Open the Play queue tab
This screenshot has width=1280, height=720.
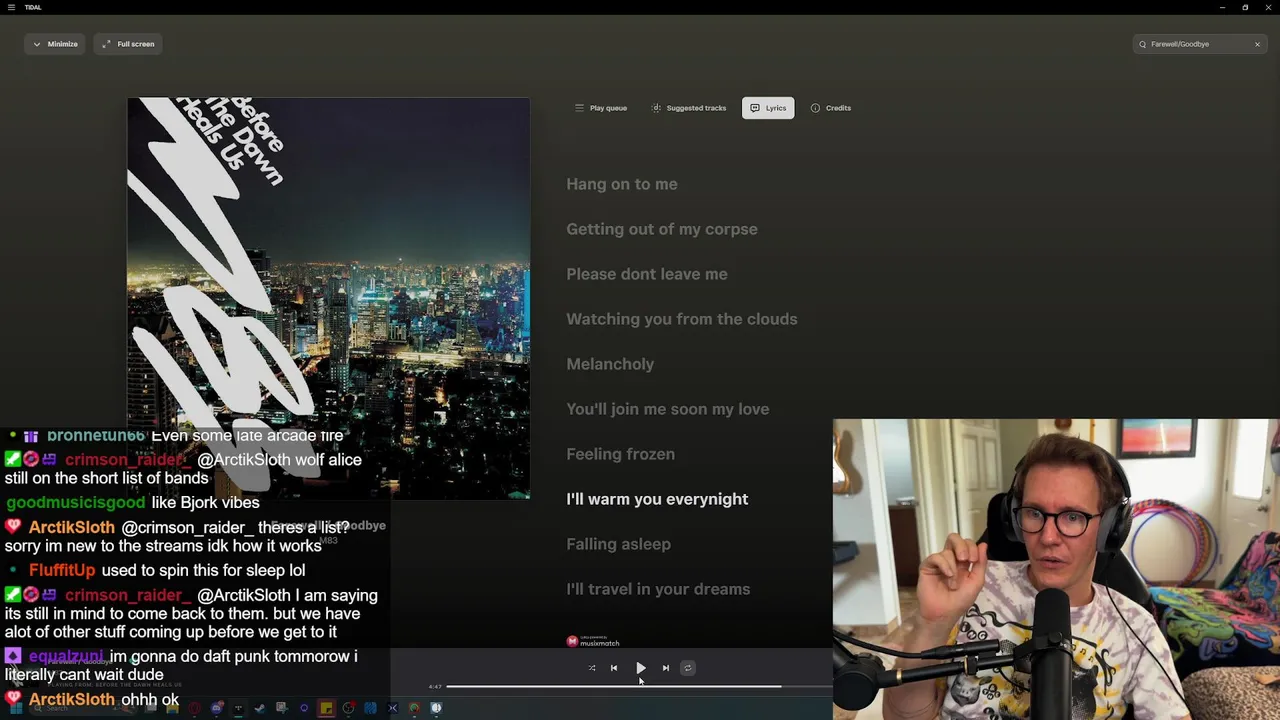point(601,108)
